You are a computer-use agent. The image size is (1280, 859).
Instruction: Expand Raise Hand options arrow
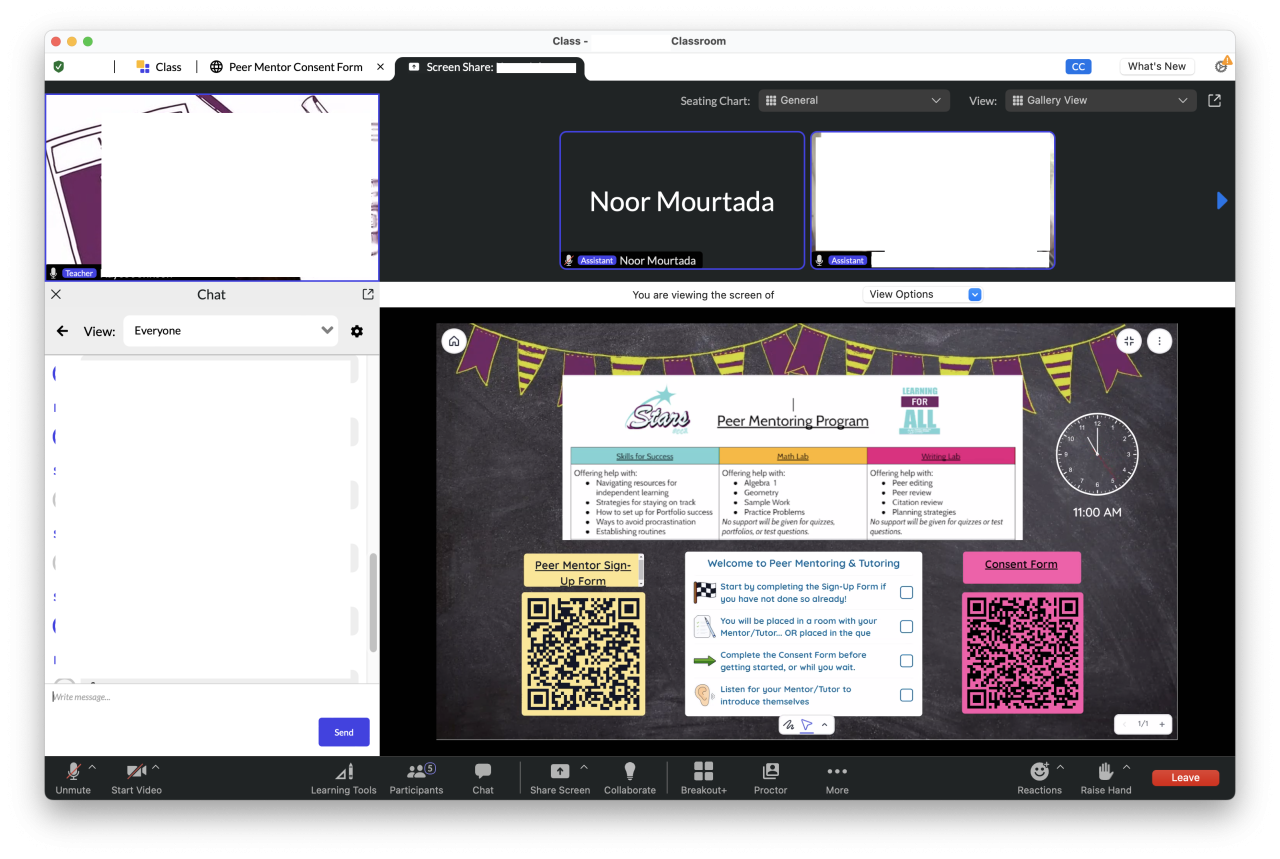click(1127, 768)
